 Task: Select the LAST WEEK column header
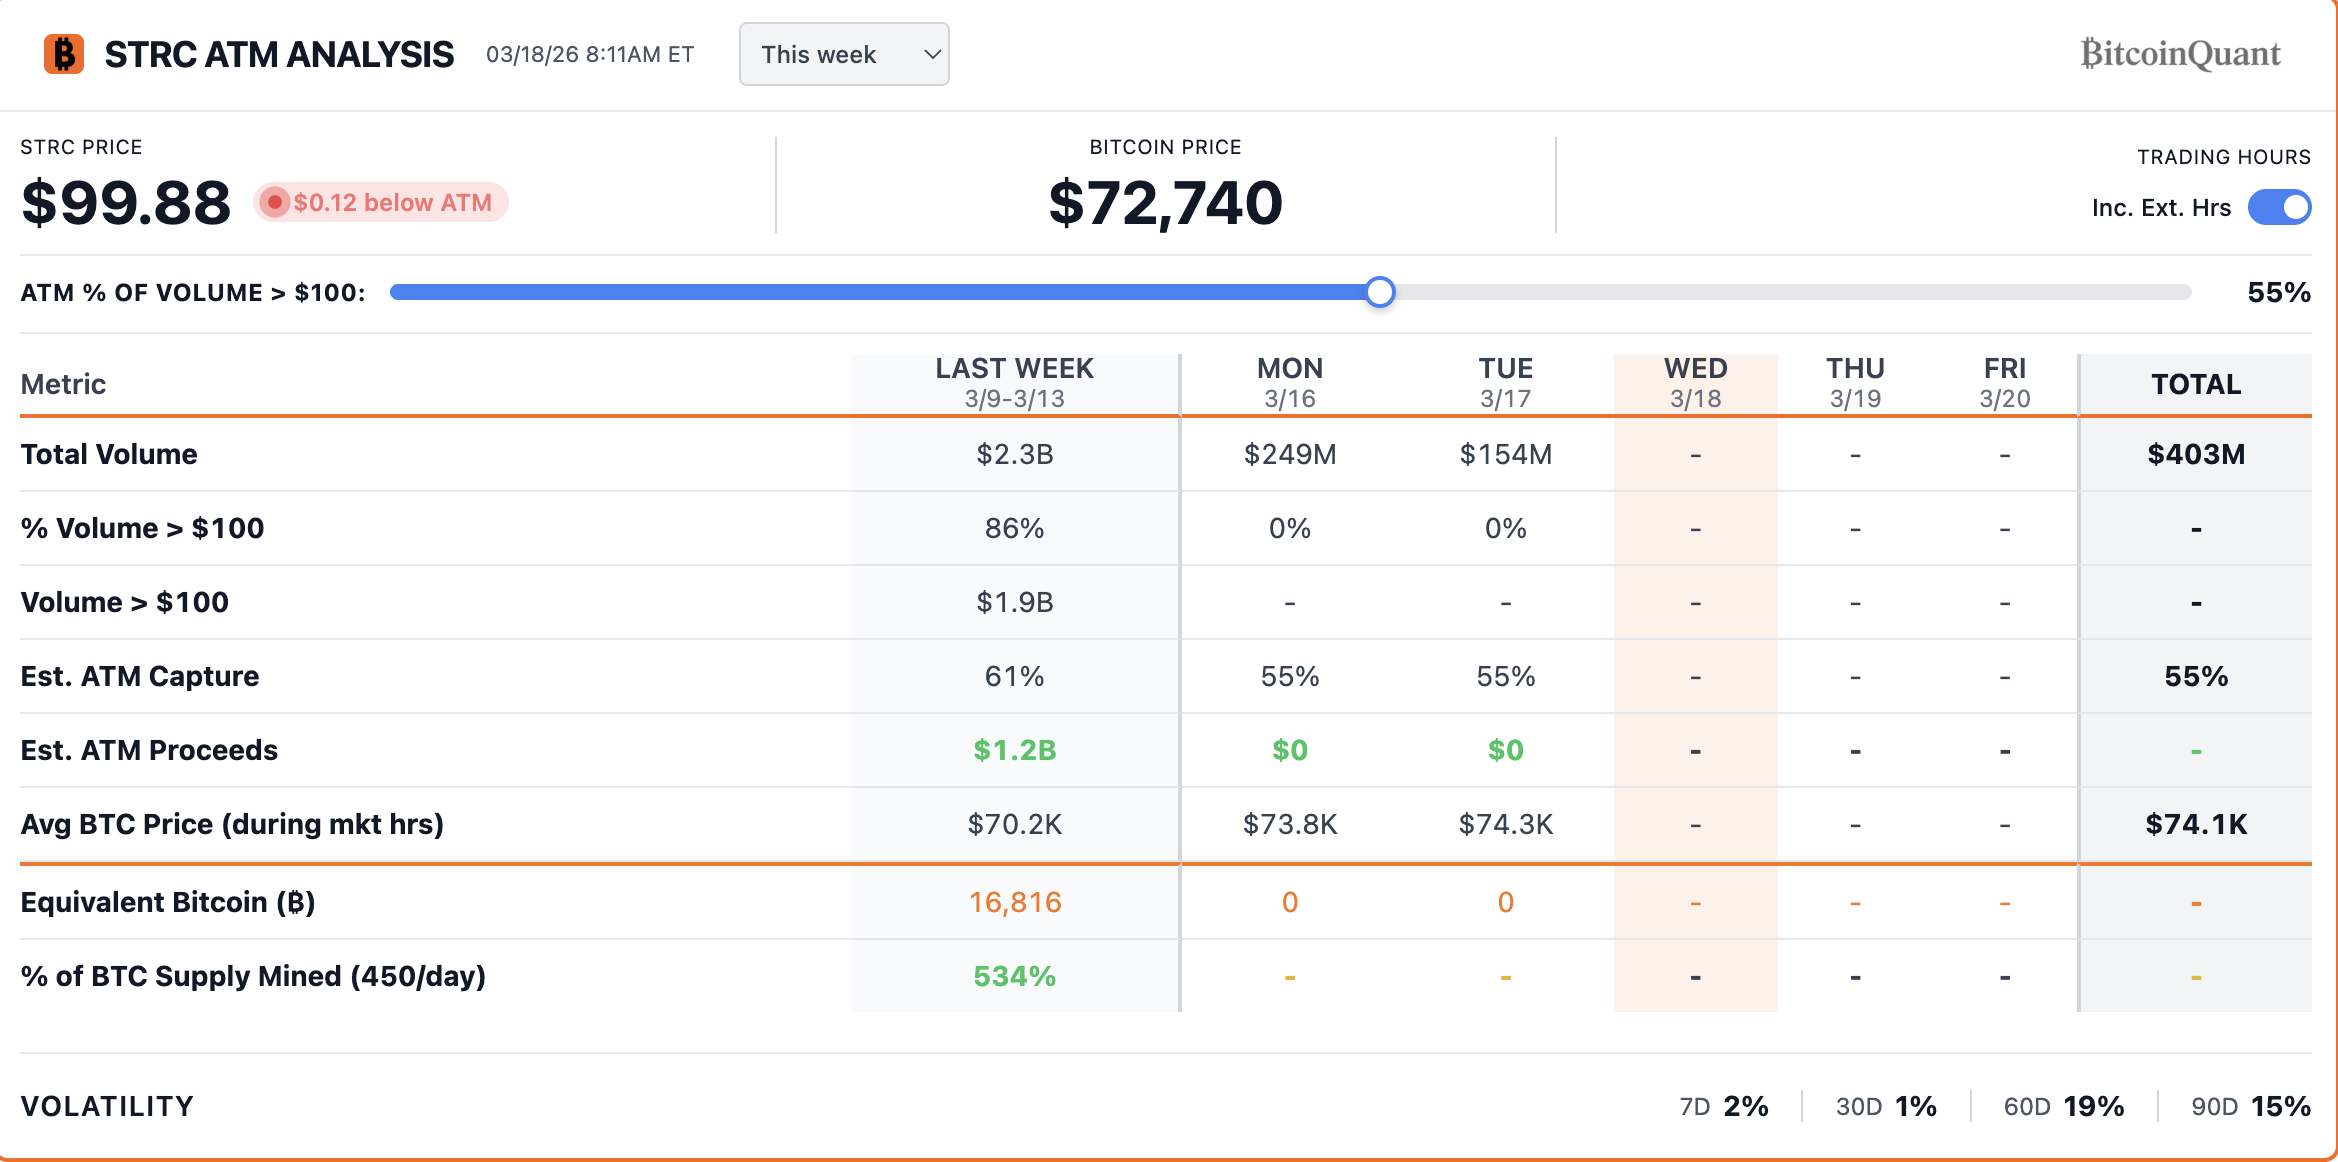(1014, 383)
